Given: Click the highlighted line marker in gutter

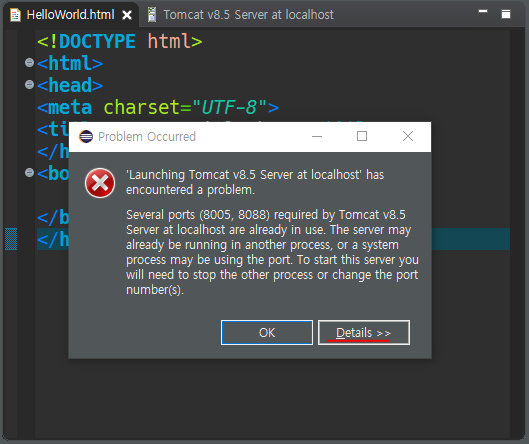Looking at the screenshot, I should pos(11,239).
